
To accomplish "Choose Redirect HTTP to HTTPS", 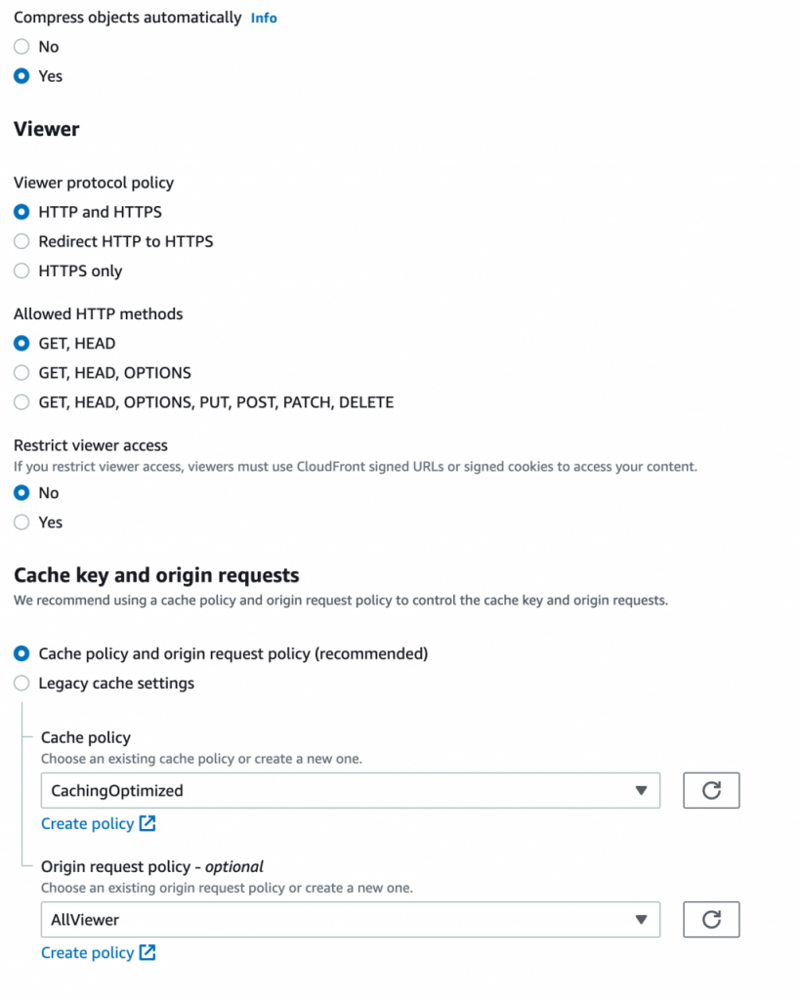I will coord(22,241).
